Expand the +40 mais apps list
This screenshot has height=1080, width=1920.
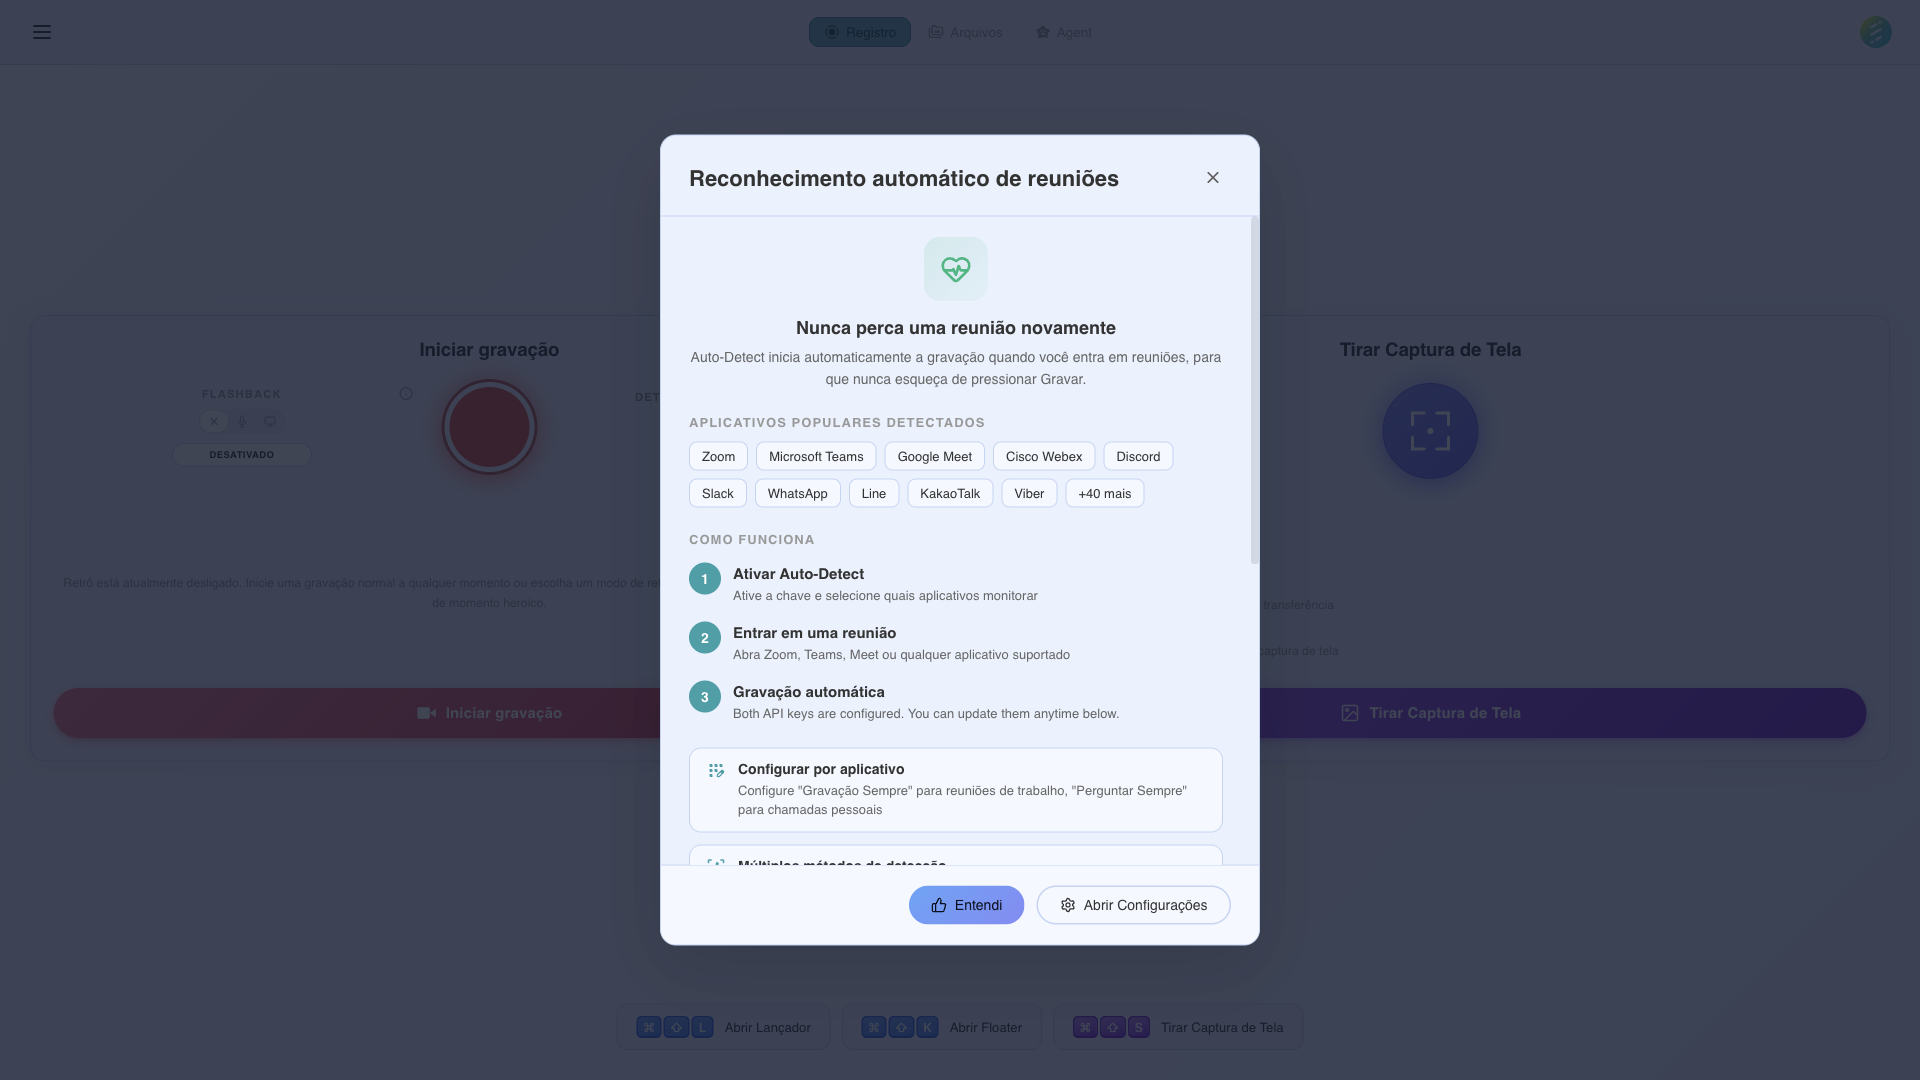(1104, 493)
